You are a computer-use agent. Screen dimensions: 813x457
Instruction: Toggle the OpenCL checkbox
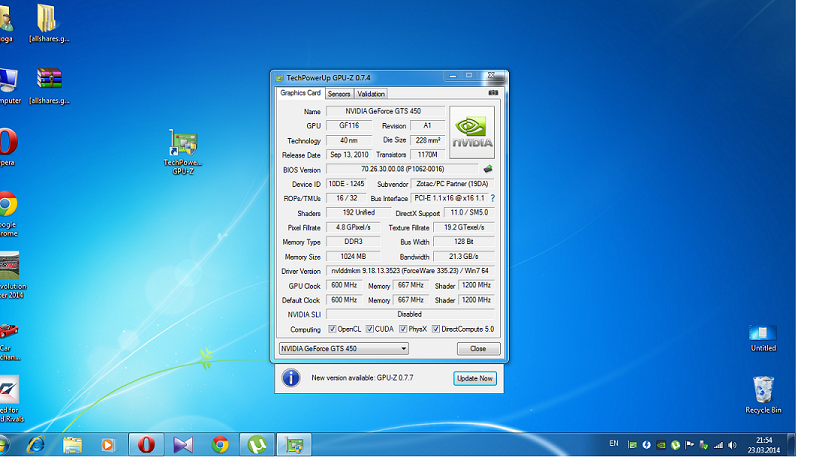pos(332,329)
